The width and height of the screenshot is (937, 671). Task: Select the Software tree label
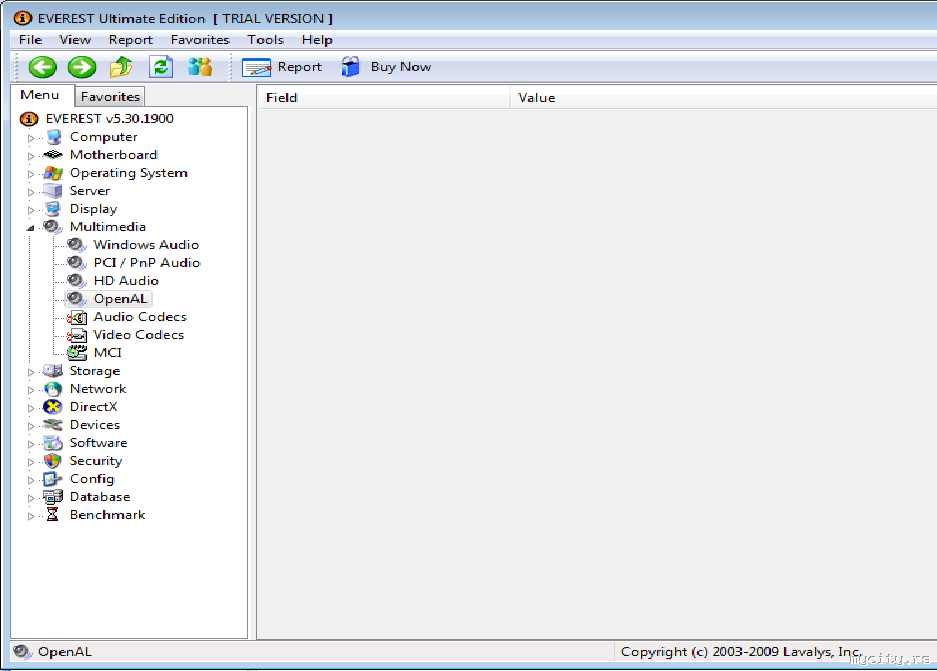coord(98,443)
